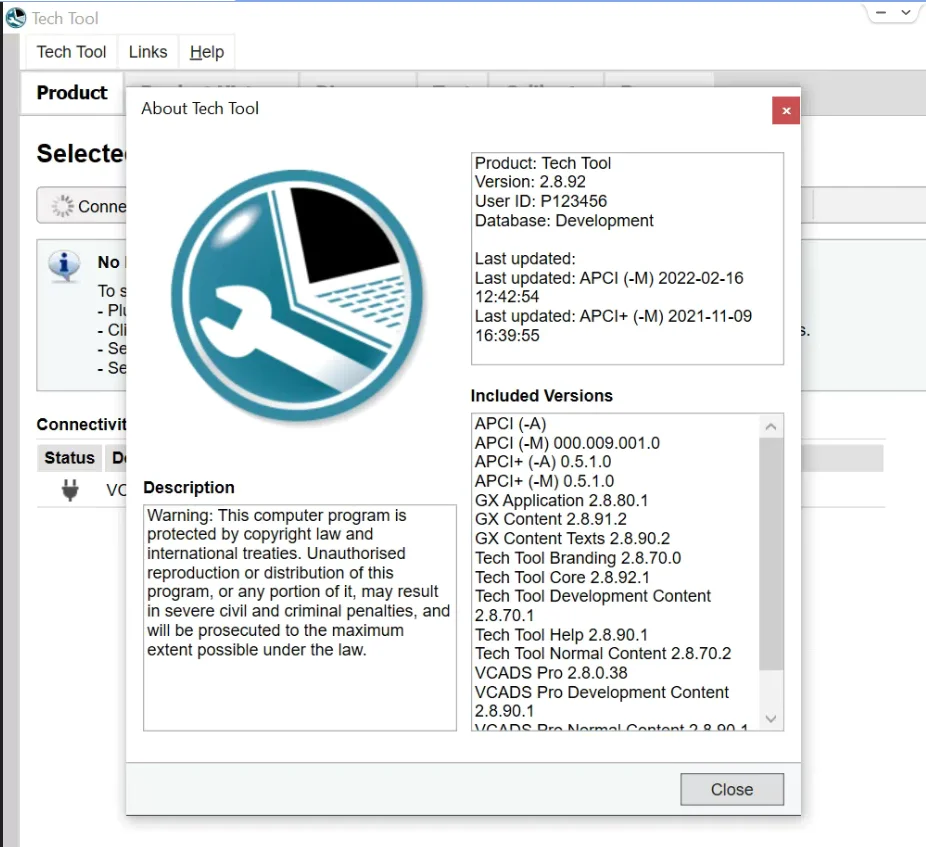Click the Tech Tool app icon in title bar
This screenshot has width=926, height=847.
16,18
